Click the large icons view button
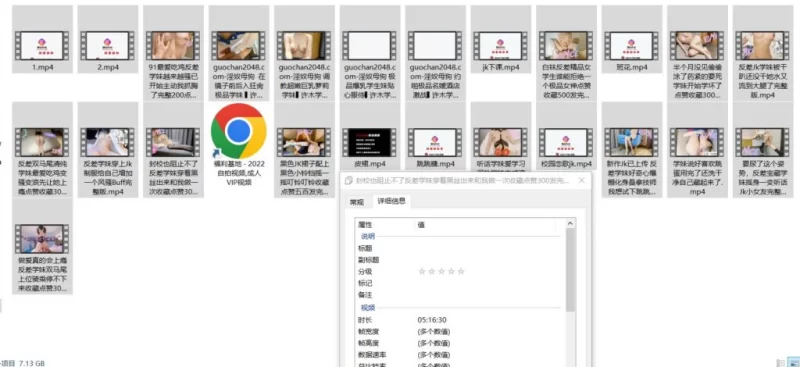 pyautogui.click(x=794, y=362)
